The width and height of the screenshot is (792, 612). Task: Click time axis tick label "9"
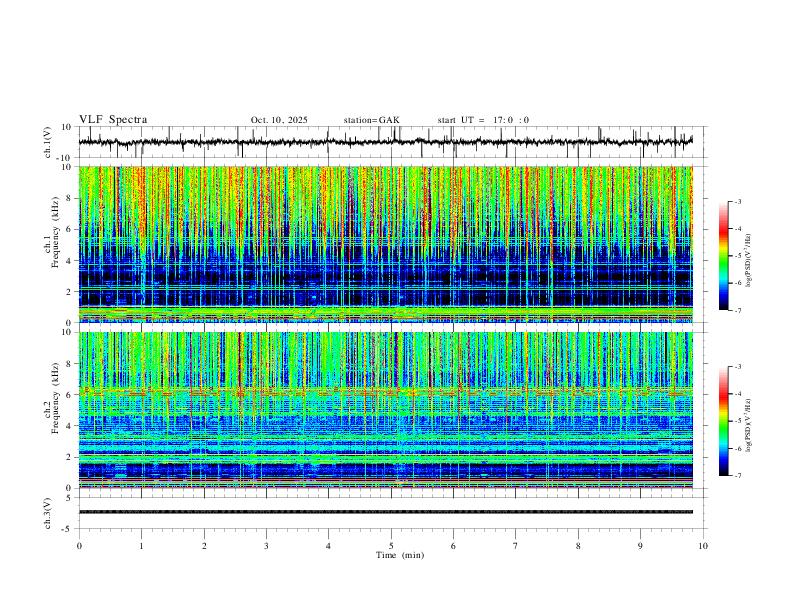click(x=640, y=546)
